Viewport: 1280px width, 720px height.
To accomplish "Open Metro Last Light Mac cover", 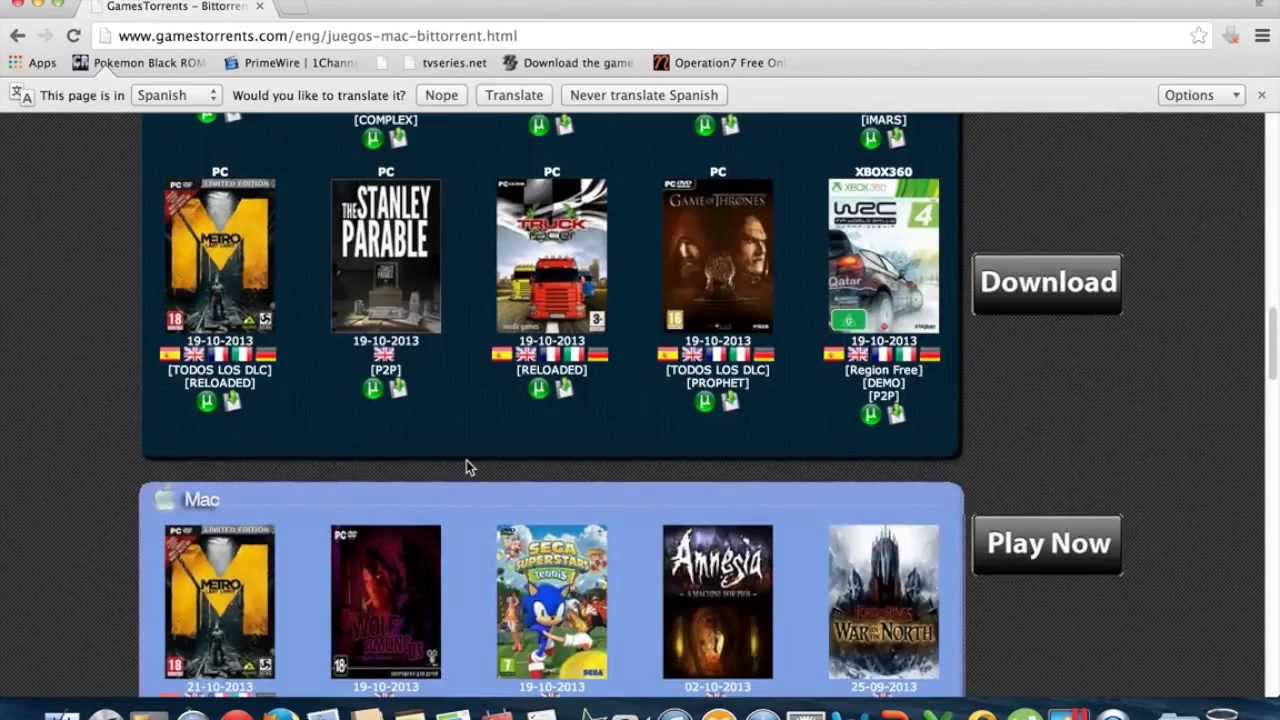I will (220, 602).
